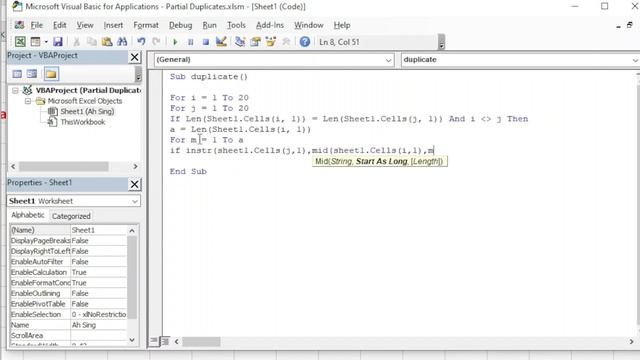Click the Break pause icon

[x=191, y=42]
